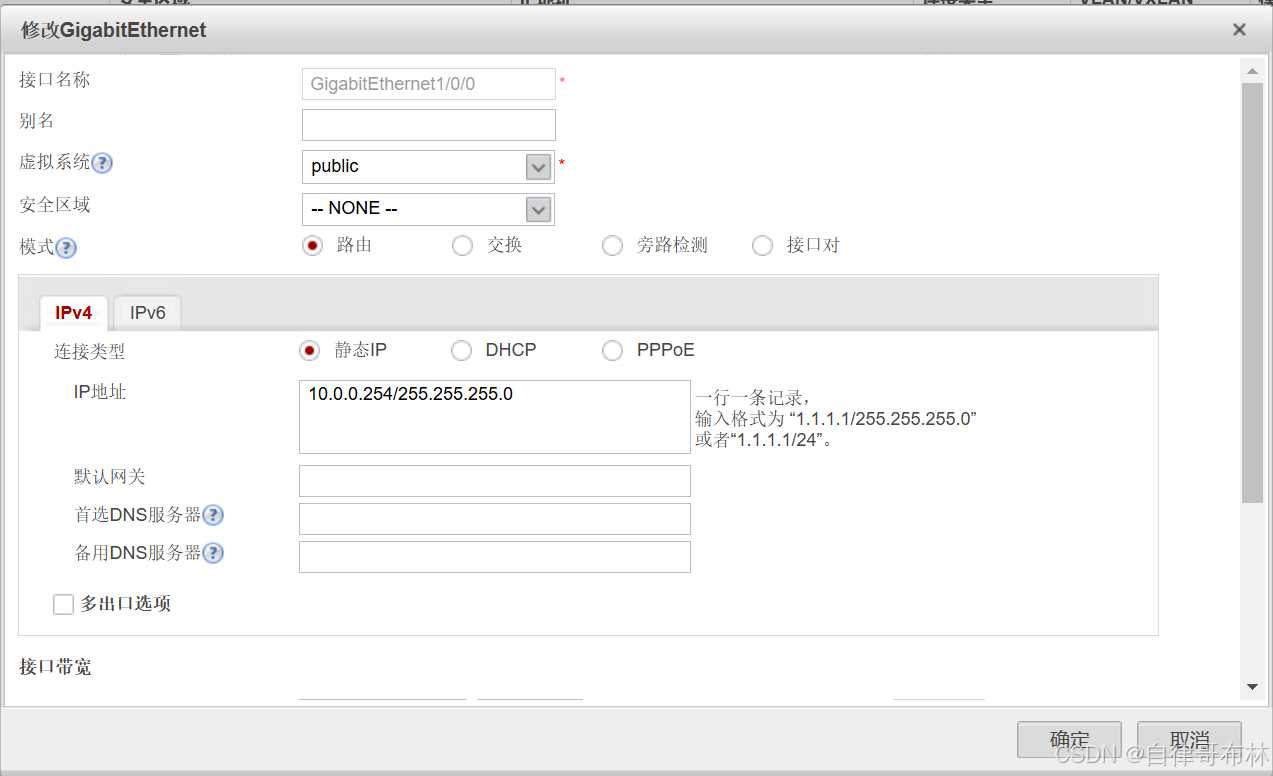Click the 默认网关 input field

pos(494,481)
